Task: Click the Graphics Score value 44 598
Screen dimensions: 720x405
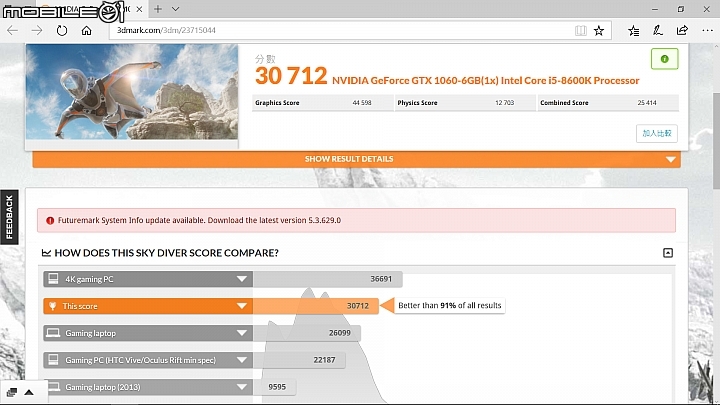Action: click(362, 103)
